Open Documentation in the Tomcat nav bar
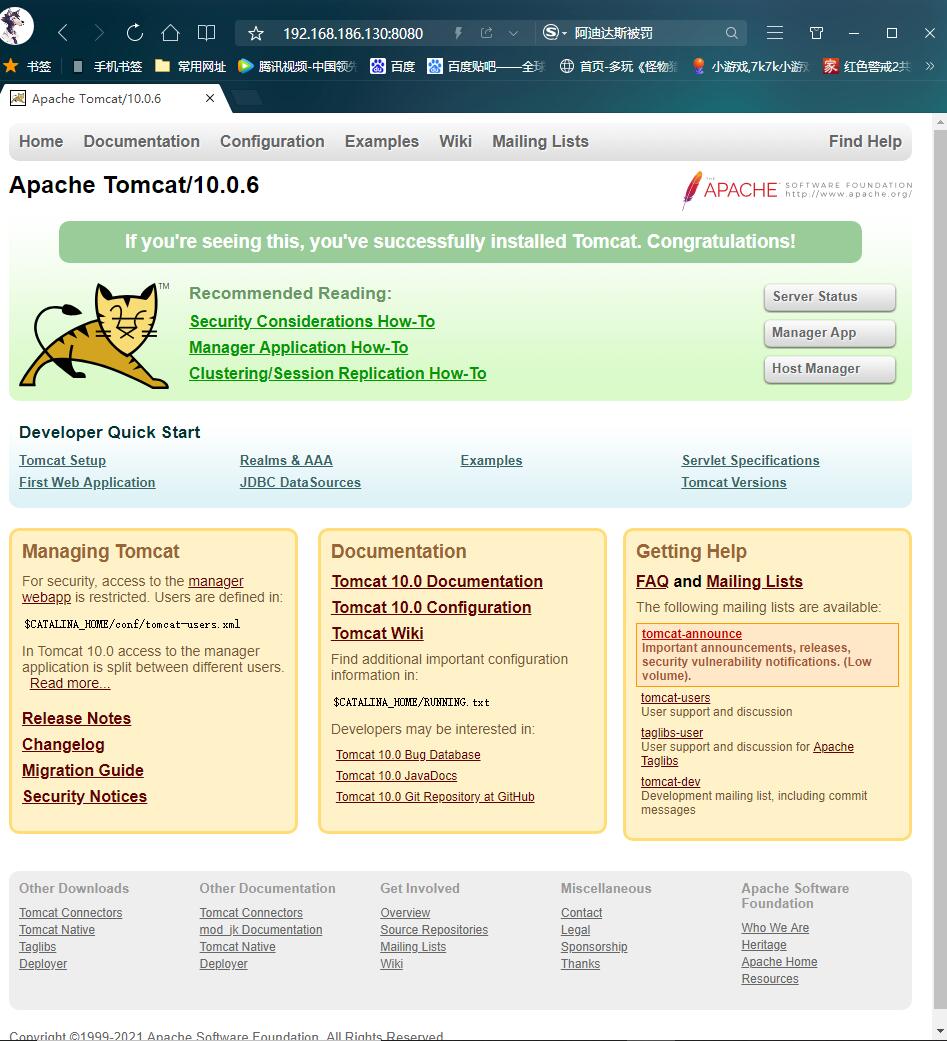This screenshot has width=947, height=1041. 141,141
